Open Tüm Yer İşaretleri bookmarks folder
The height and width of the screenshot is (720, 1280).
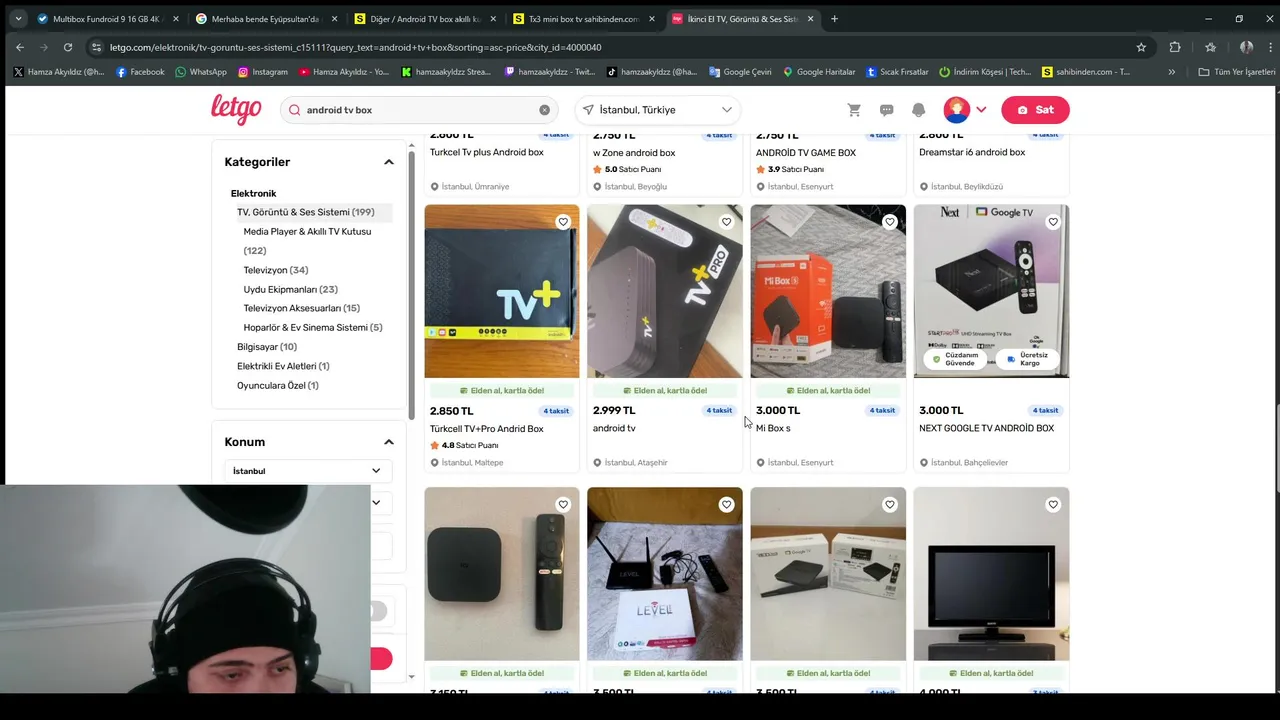(1238, 72)
